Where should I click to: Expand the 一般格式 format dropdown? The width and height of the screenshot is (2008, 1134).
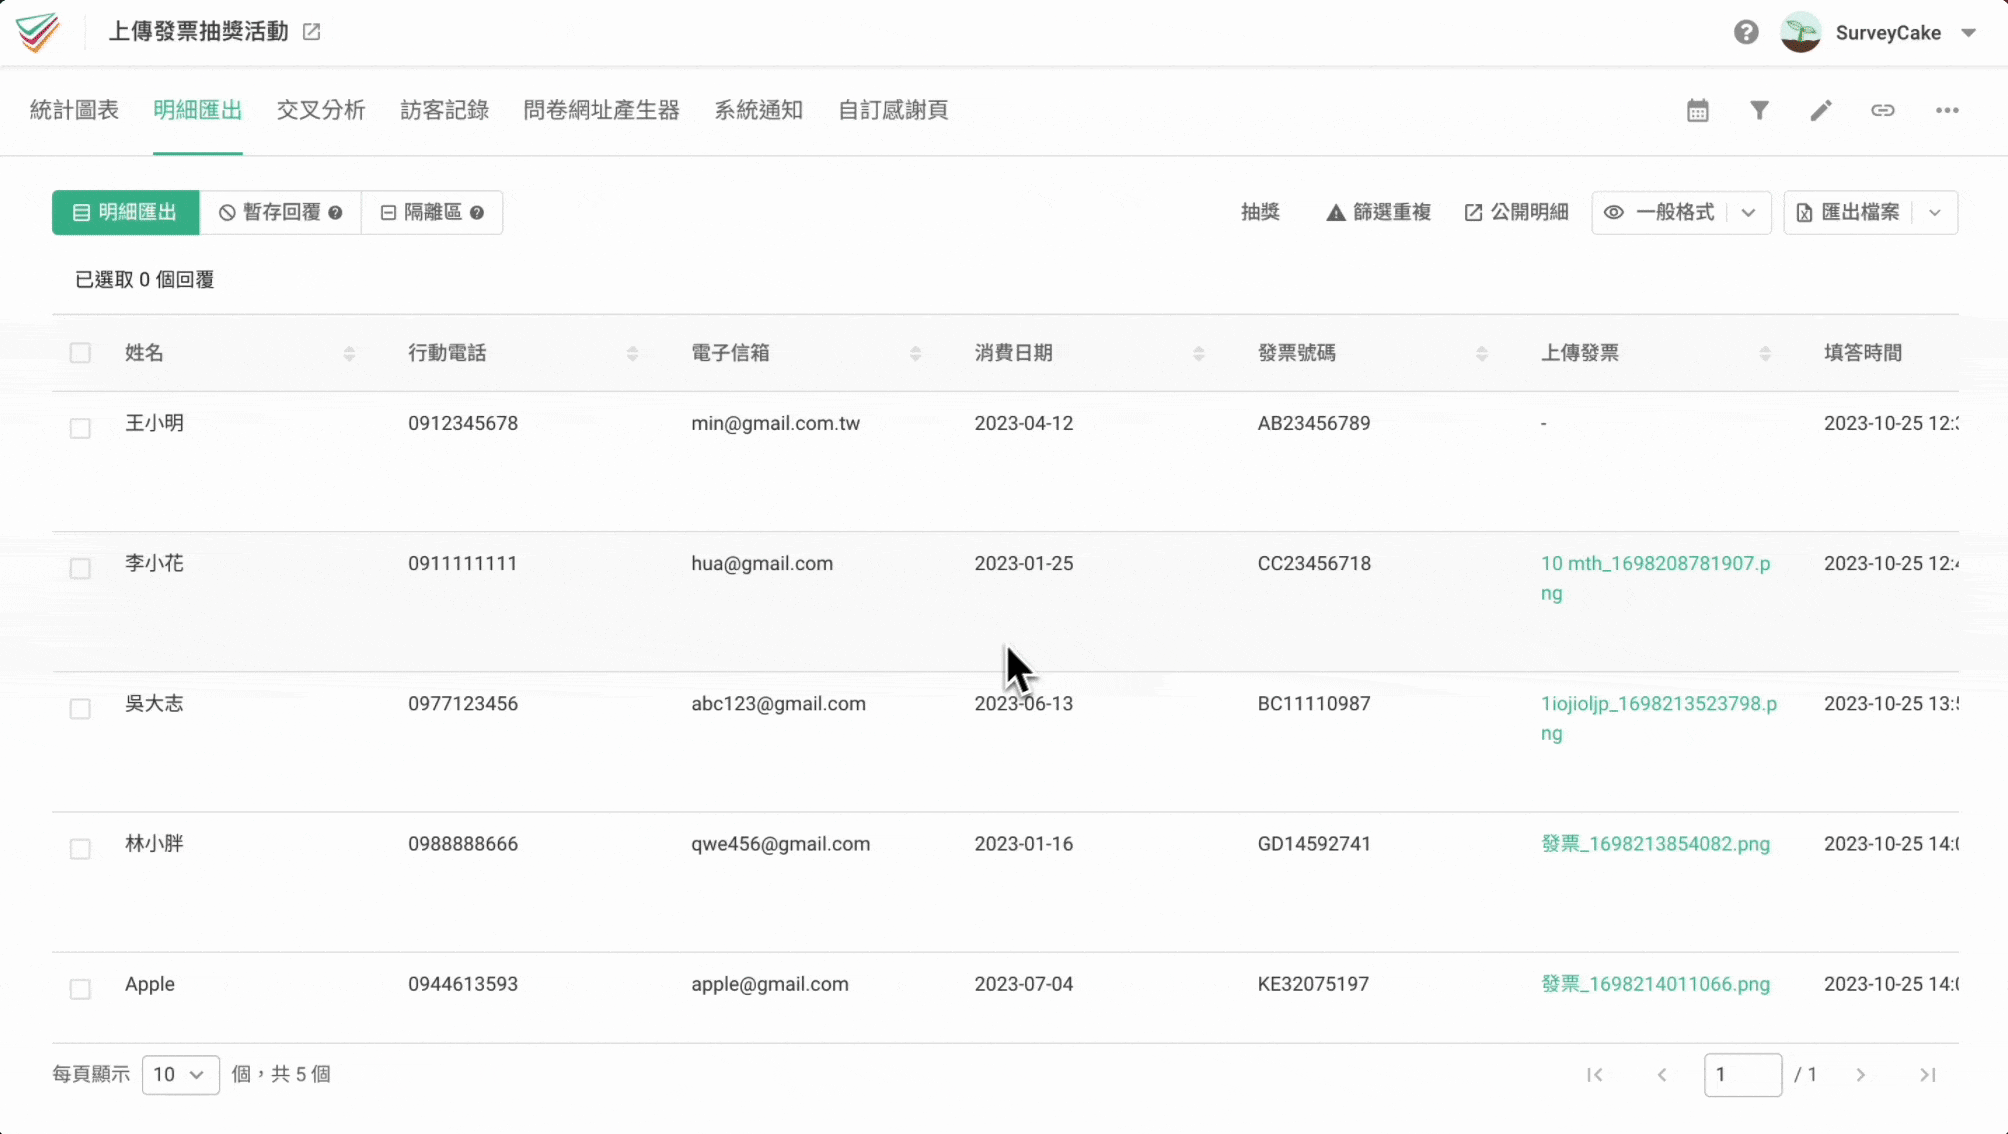(x=1748, y=212)
